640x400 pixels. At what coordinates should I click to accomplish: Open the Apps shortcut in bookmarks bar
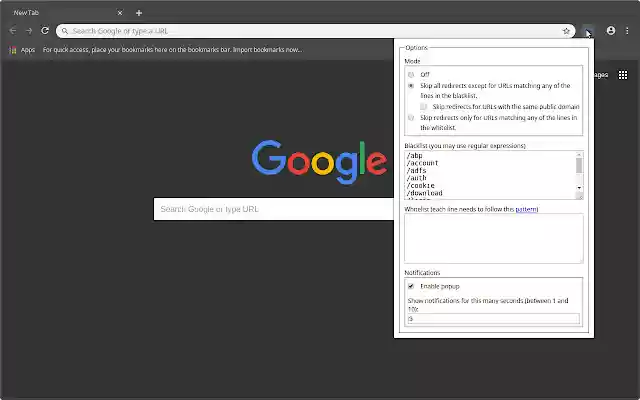click(22, 50)
